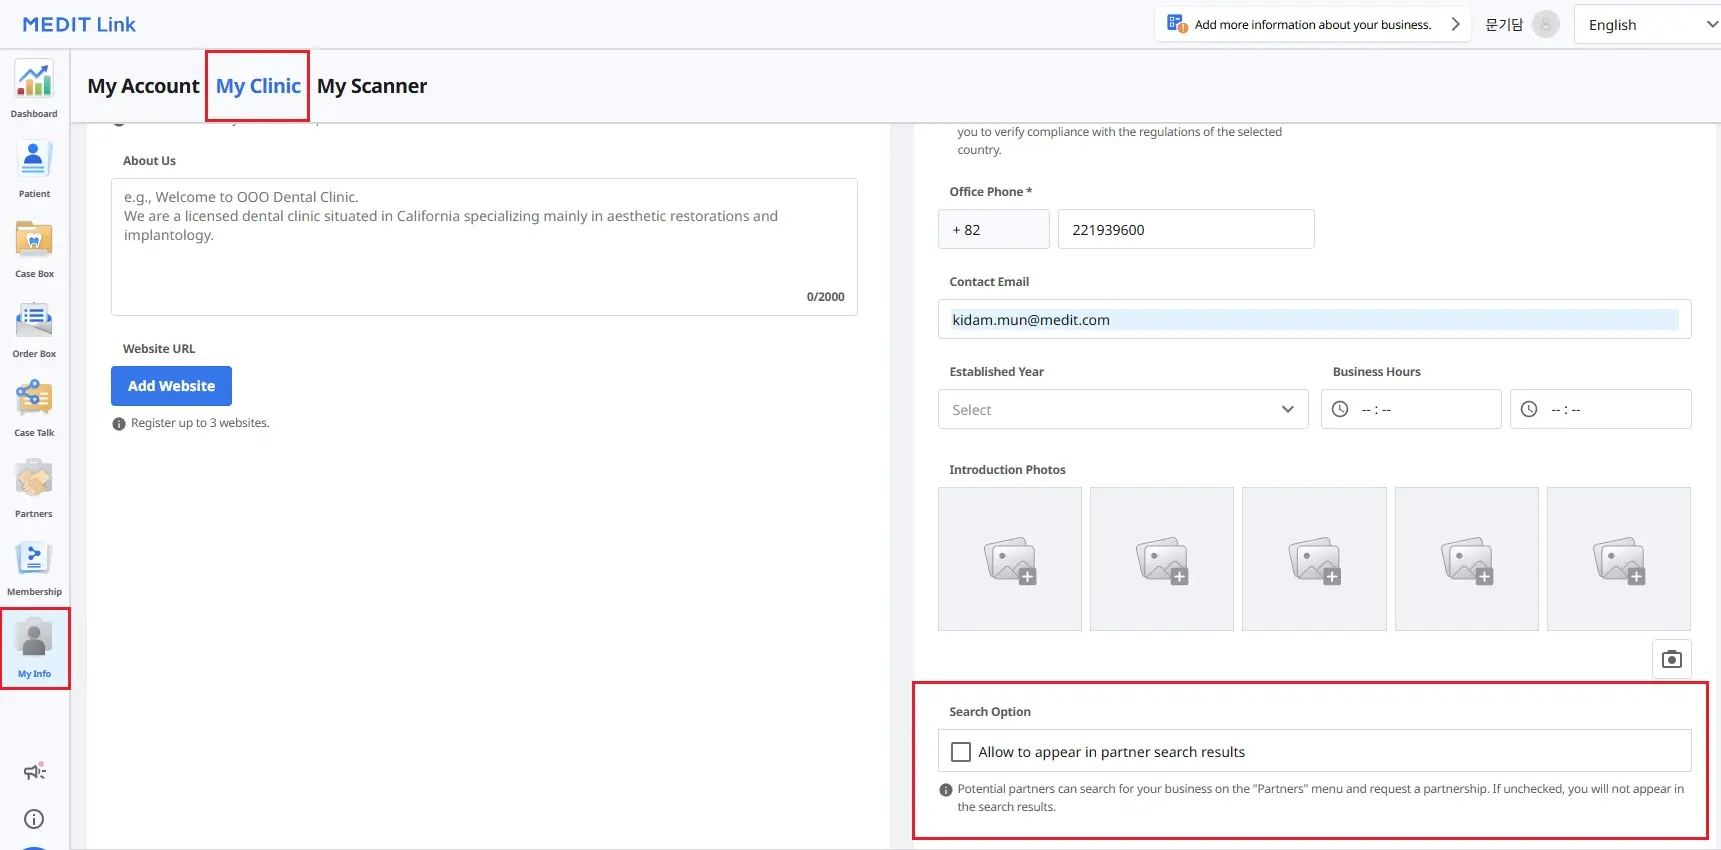Click the clock icon in the second Business Hours field

(x=1529, y=409)
